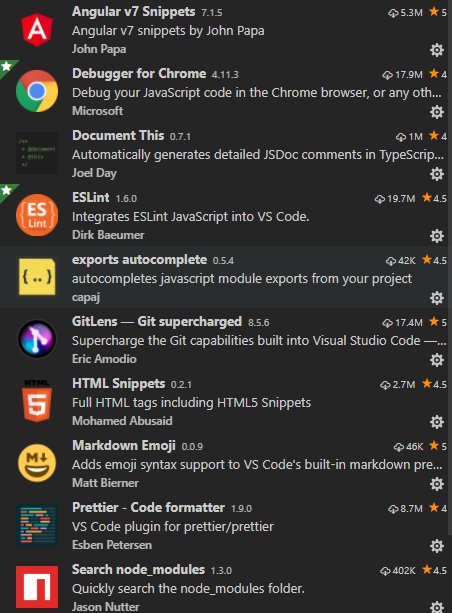This screenshot has height=613, width=452.
Task: Click the GitLens extension icon
Action: point(37,339)
